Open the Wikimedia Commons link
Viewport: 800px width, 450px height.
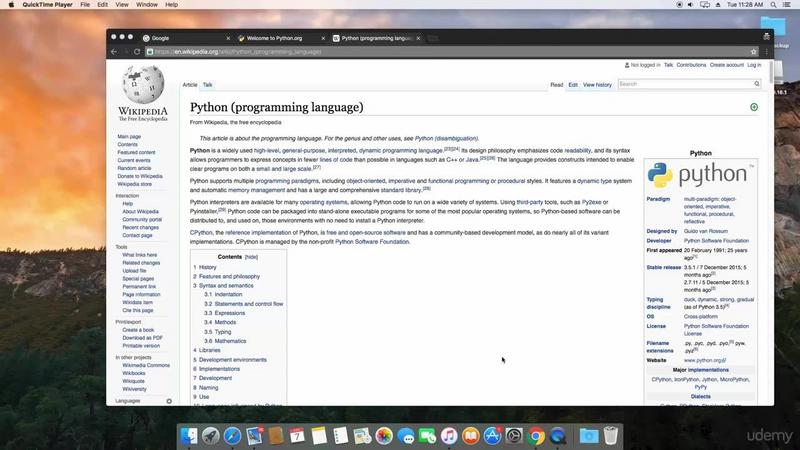[x=146, y=365]
